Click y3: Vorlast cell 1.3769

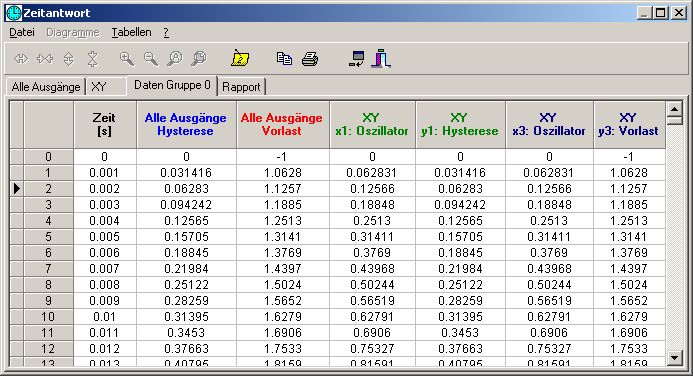(629, 253)
